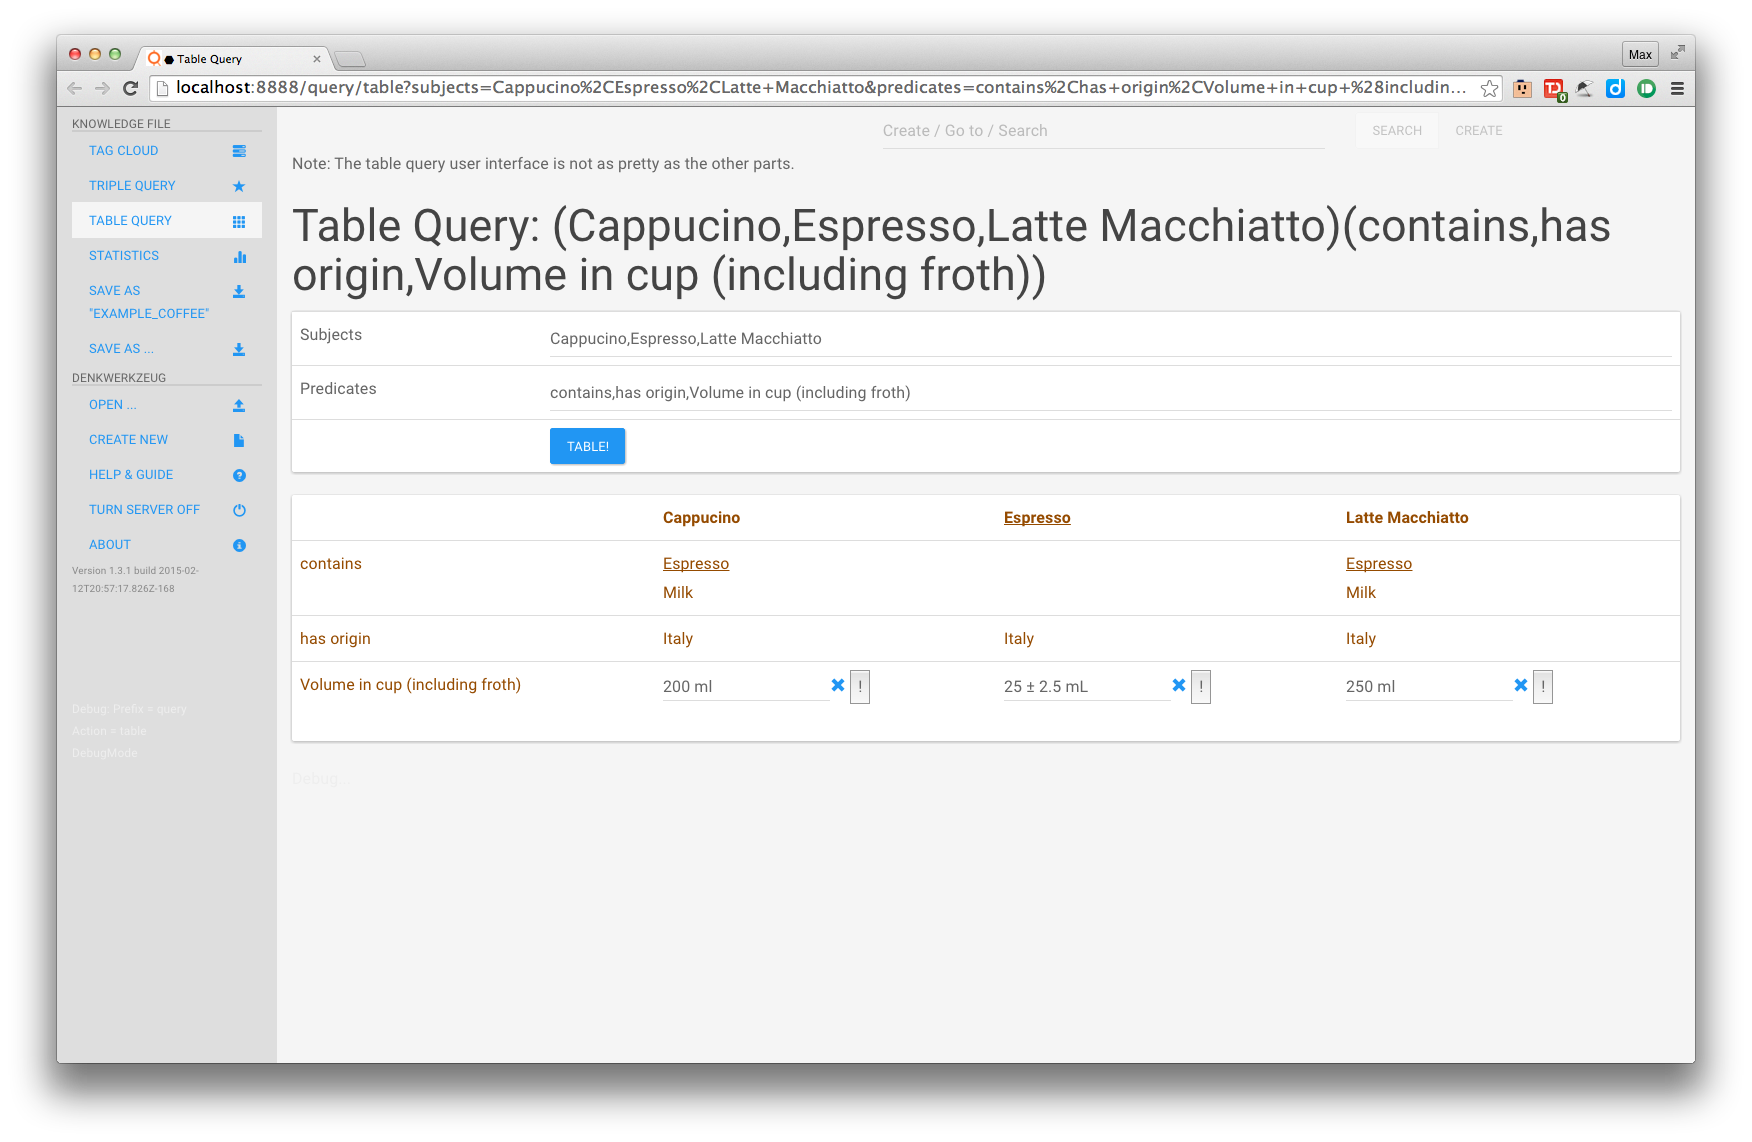The height and width of the screenshot is (1142, 1752).
Task: Click exclamation button next to 250 ml
Action: (x=1543, y=687)
